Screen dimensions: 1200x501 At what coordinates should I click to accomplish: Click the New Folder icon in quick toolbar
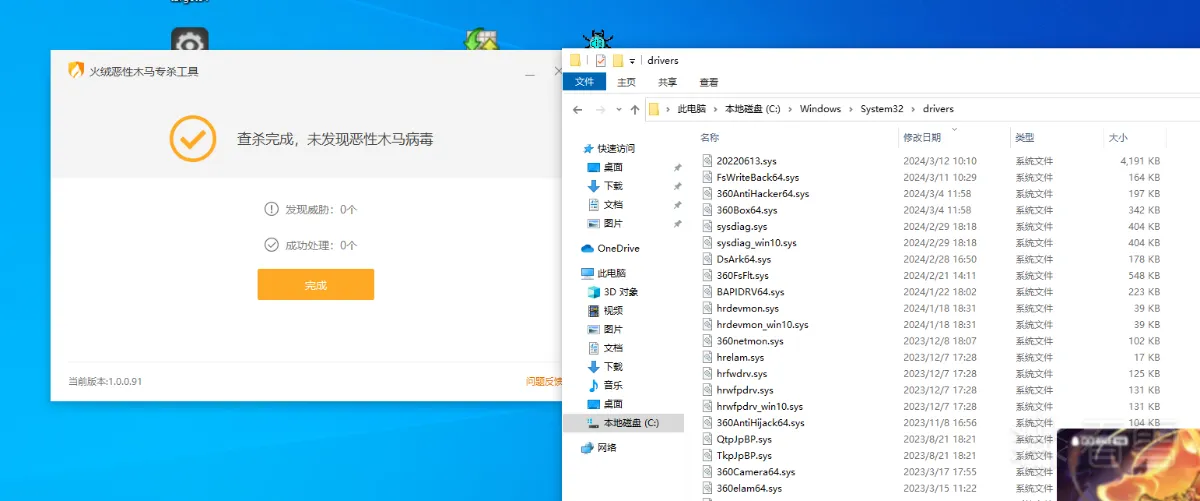click(x=619, y=60)
